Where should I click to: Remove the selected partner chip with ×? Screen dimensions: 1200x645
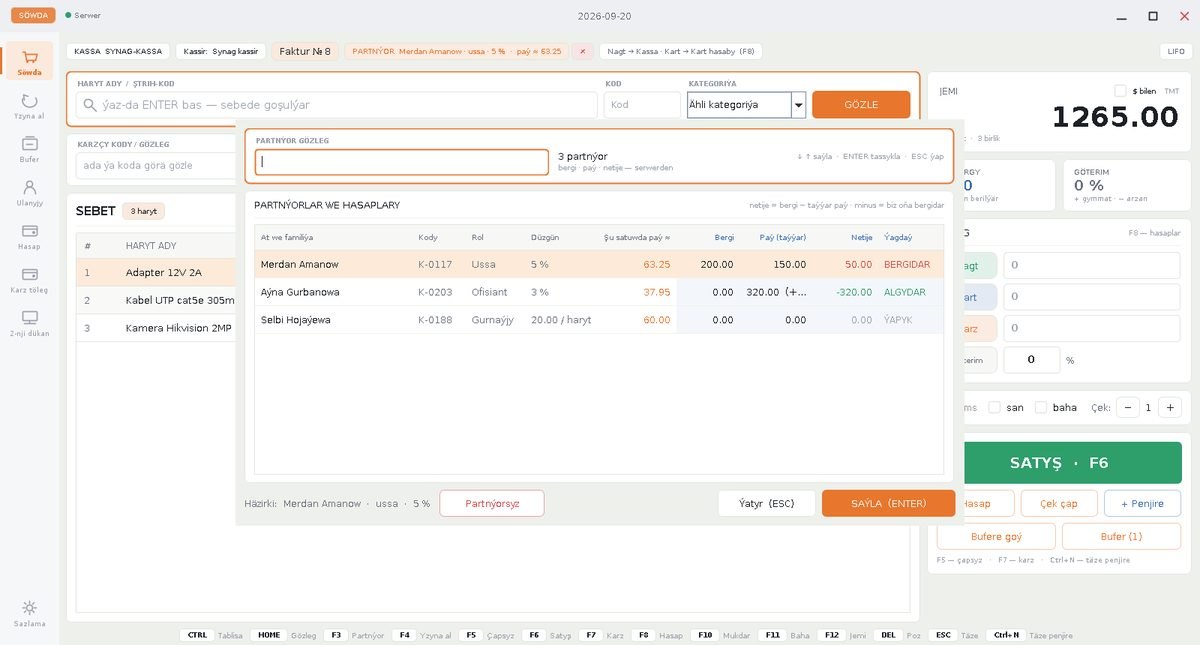(x=582, y=51)
